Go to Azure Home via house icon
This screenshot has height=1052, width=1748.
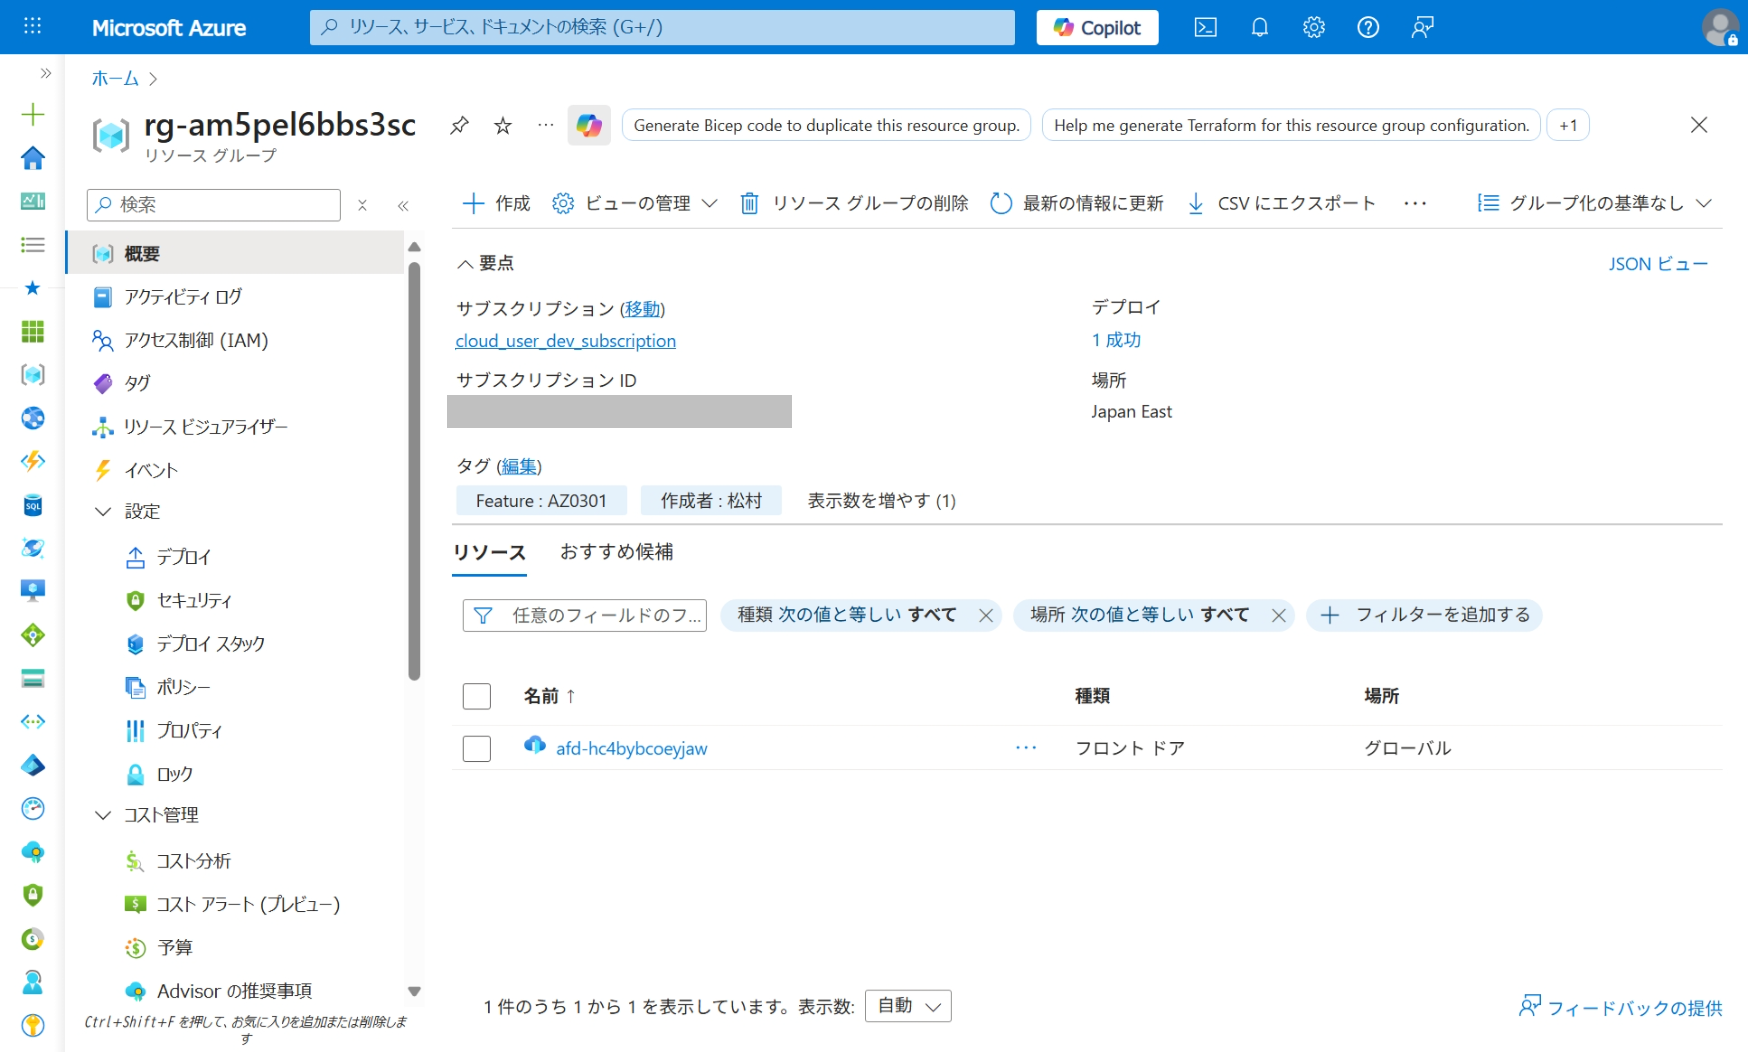(33, 157)
